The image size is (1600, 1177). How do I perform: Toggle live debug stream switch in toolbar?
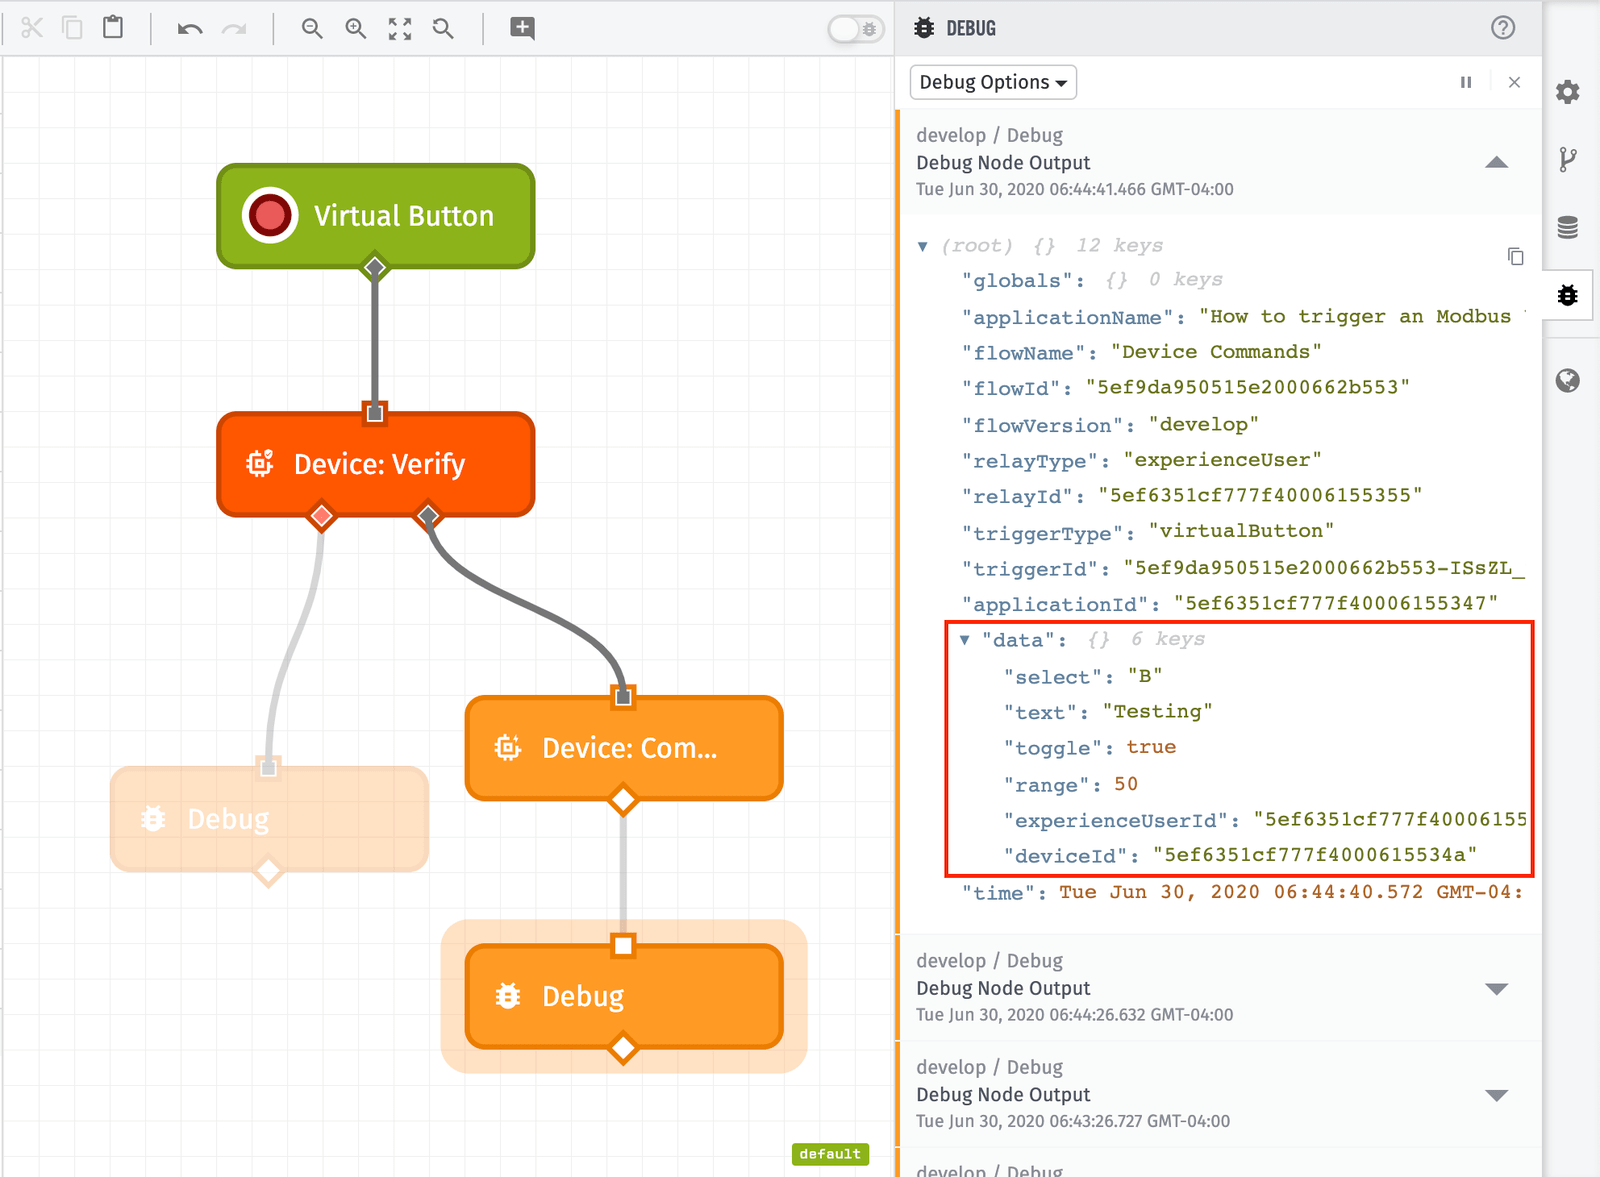click(856, 29)
